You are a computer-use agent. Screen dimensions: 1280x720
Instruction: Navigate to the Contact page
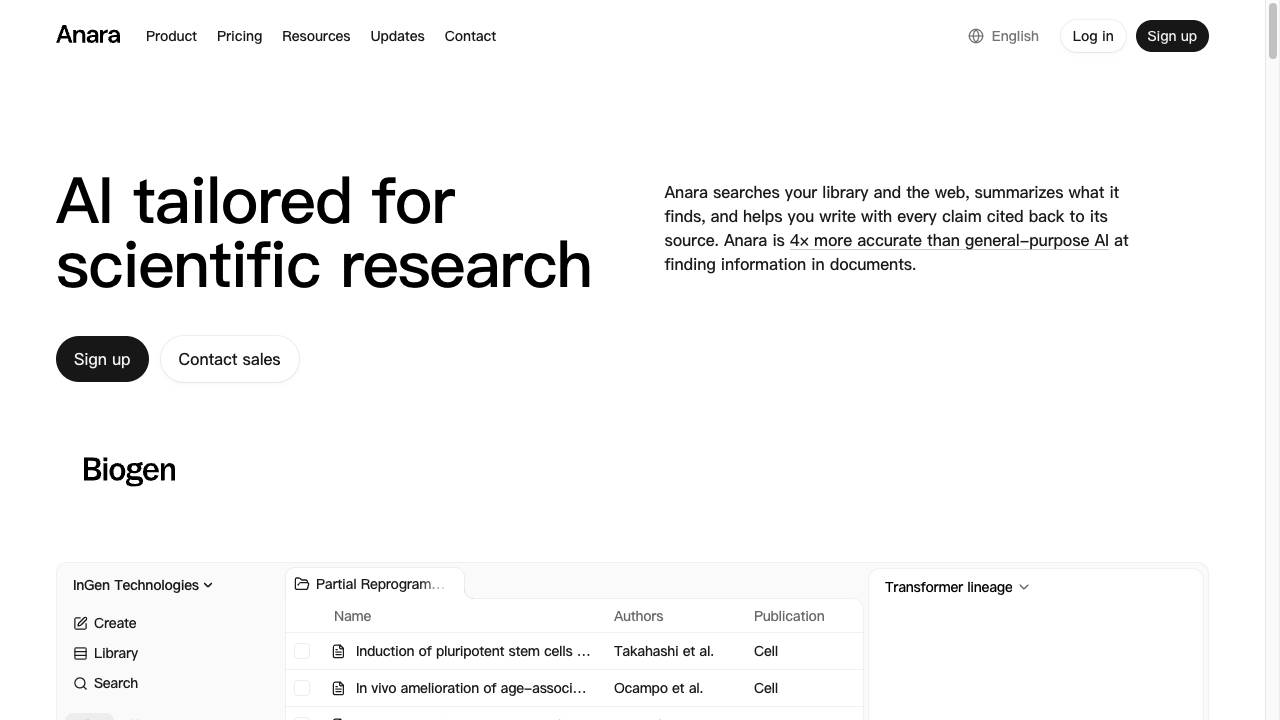(x=470, y=36)
